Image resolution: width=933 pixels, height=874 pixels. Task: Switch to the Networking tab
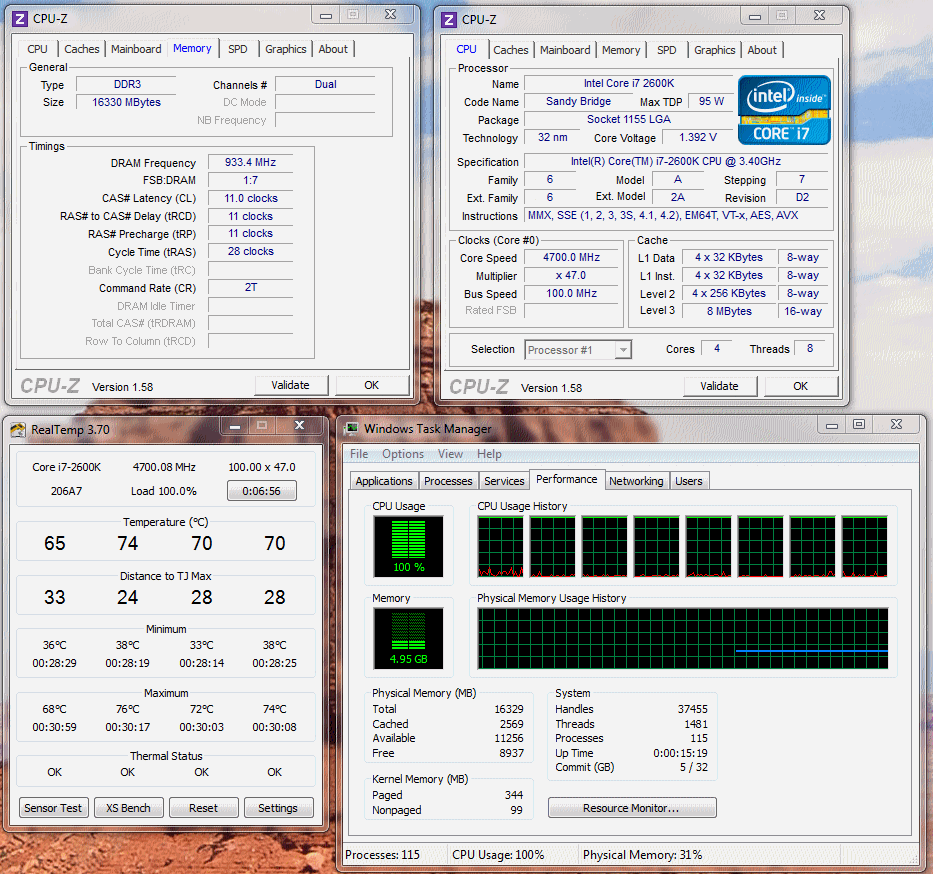[x=636, y=481]
